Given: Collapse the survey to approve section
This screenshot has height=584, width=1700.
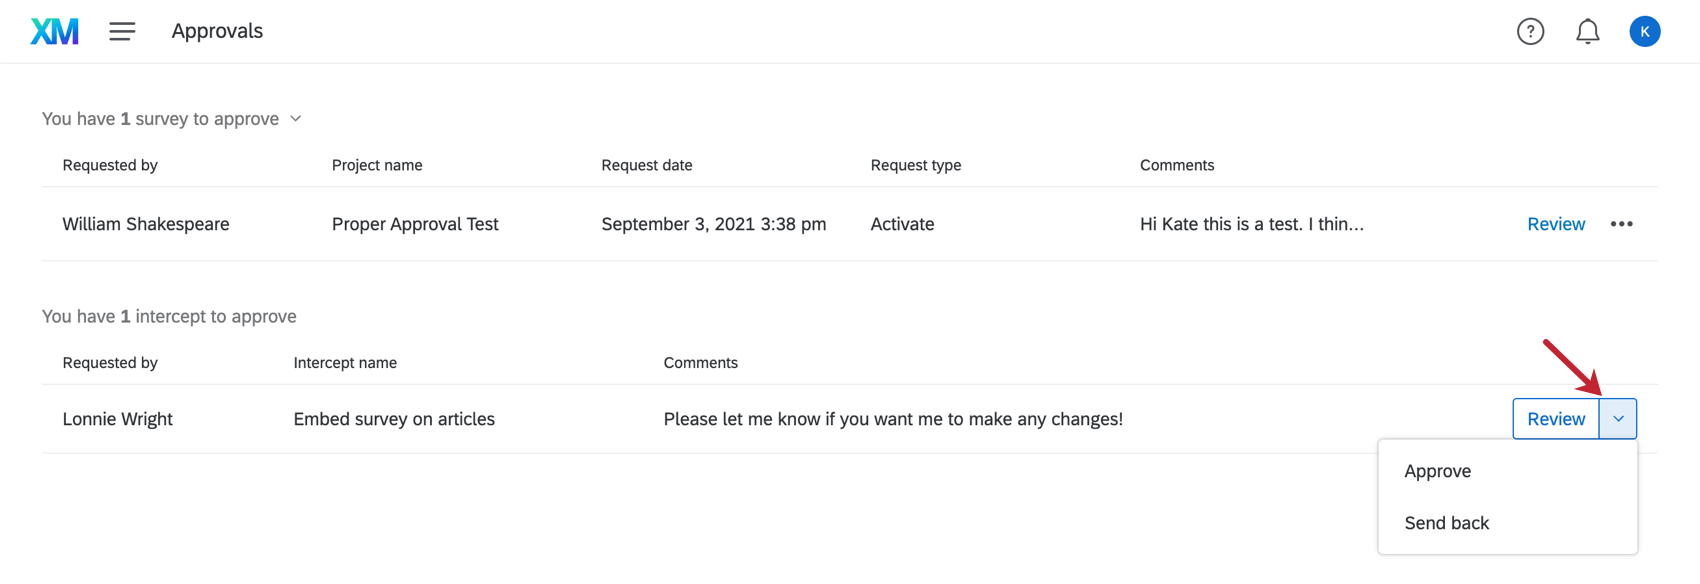Looking at the screenshot, I should tap(295, 118).
